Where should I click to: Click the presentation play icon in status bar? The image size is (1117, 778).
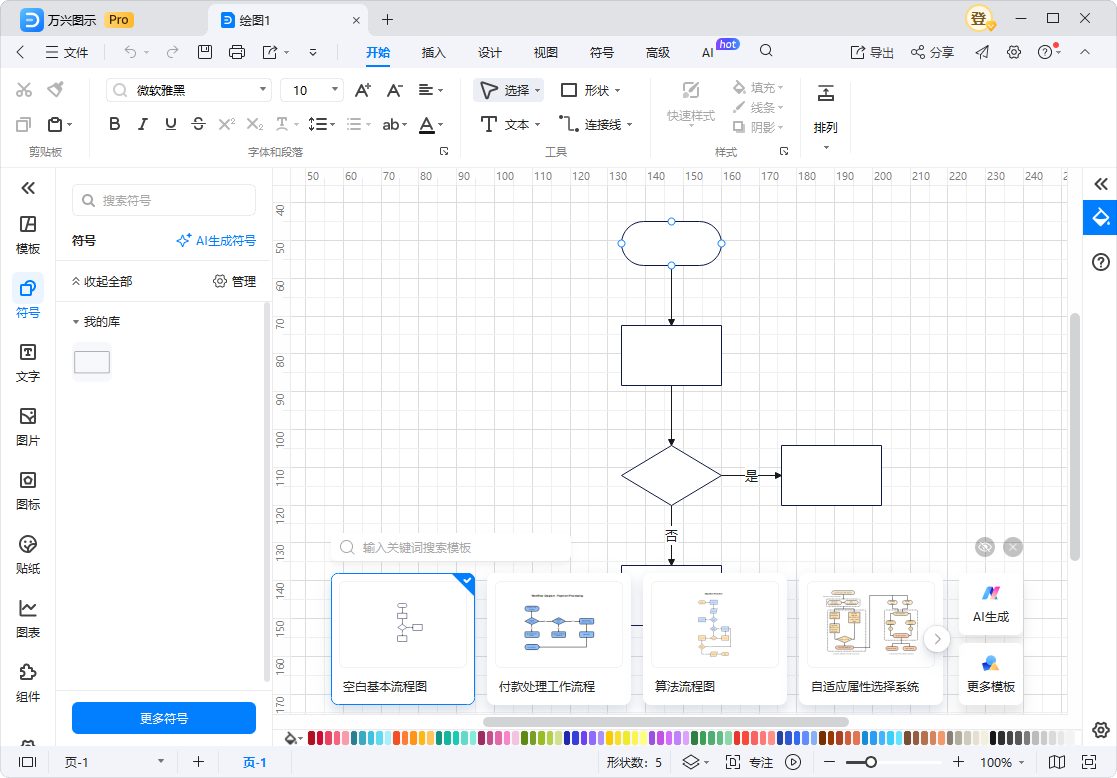[793, 762]
